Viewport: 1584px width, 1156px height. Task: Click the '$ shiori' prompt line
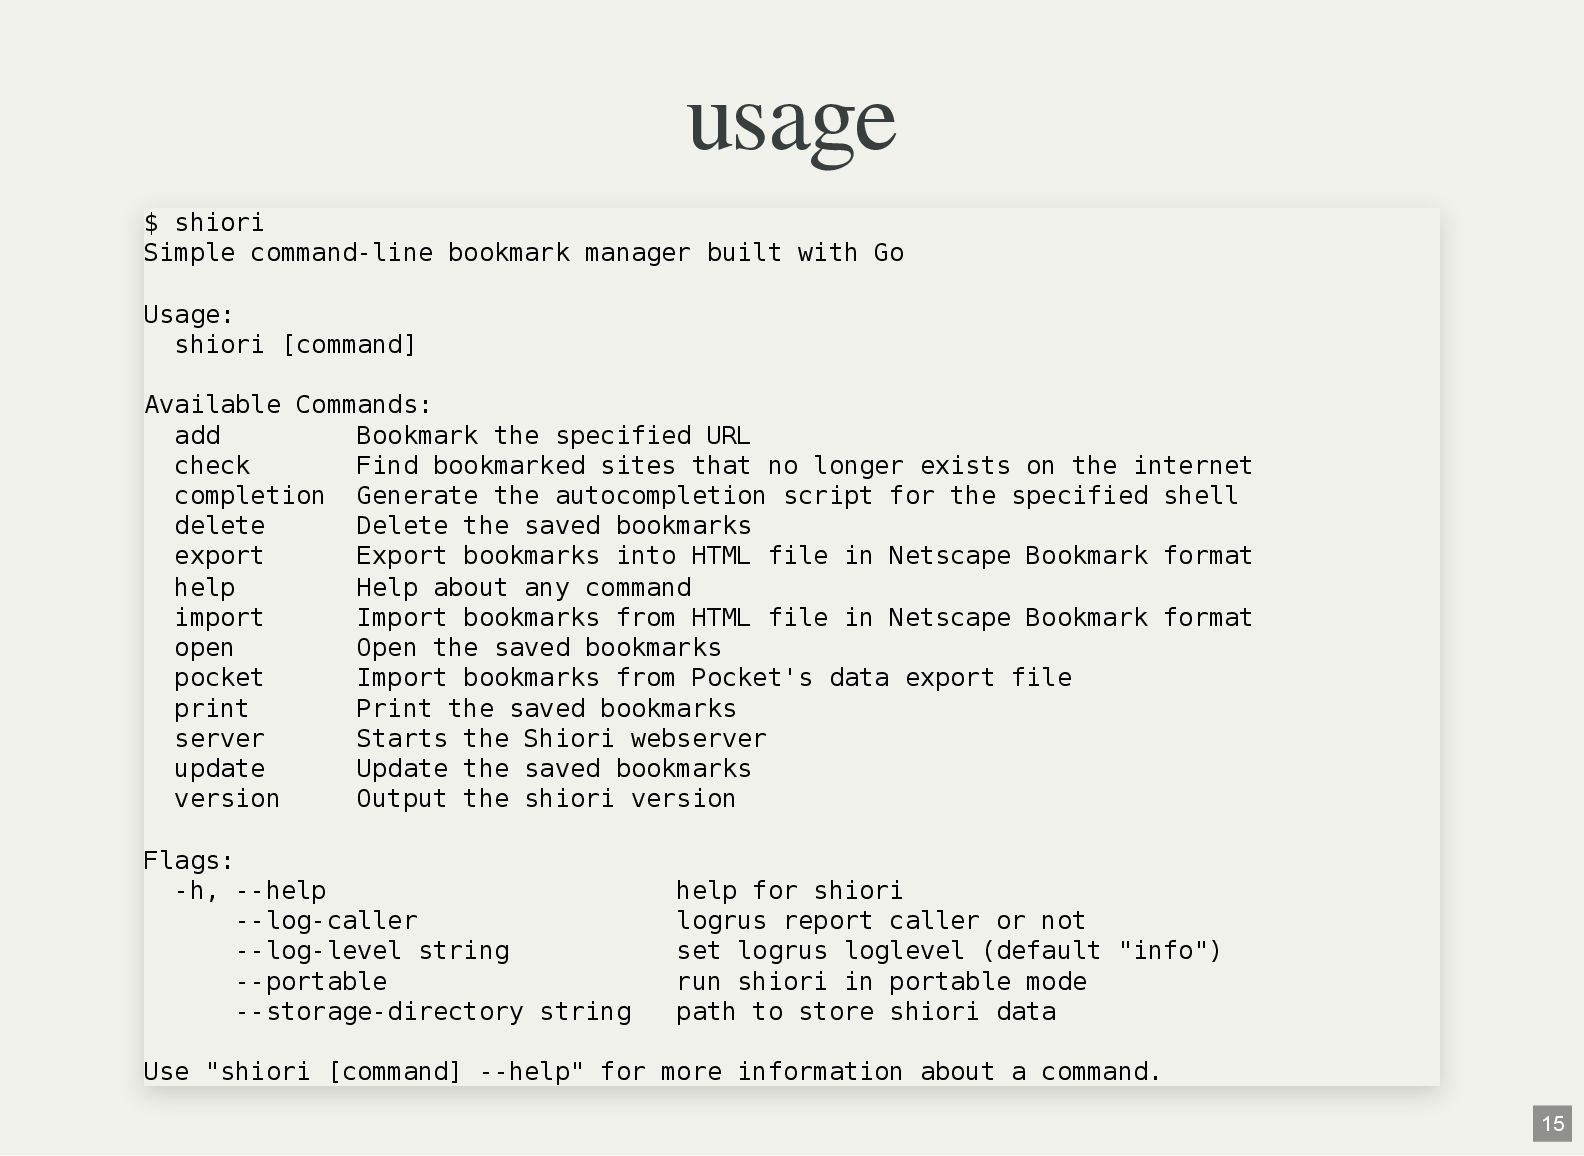pos(204,222)
